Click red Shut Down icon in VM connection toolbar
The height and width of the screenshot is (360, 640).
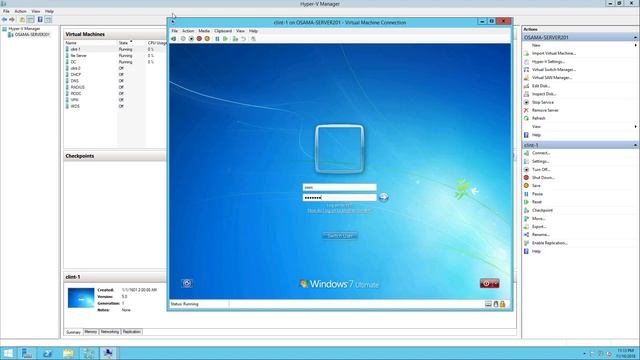(199, 39)
